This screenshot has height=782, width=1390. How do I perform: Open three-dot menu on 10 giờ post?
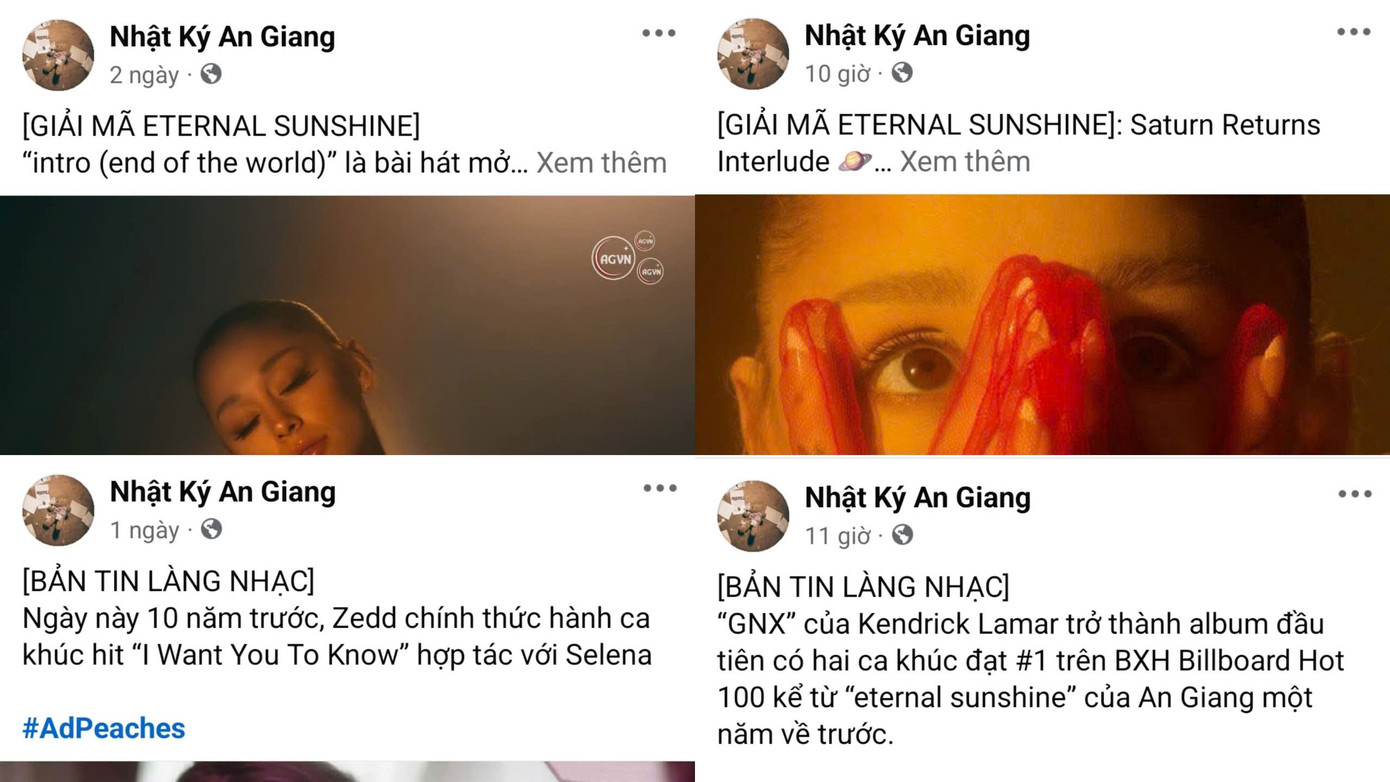[x=1354, y=32]
